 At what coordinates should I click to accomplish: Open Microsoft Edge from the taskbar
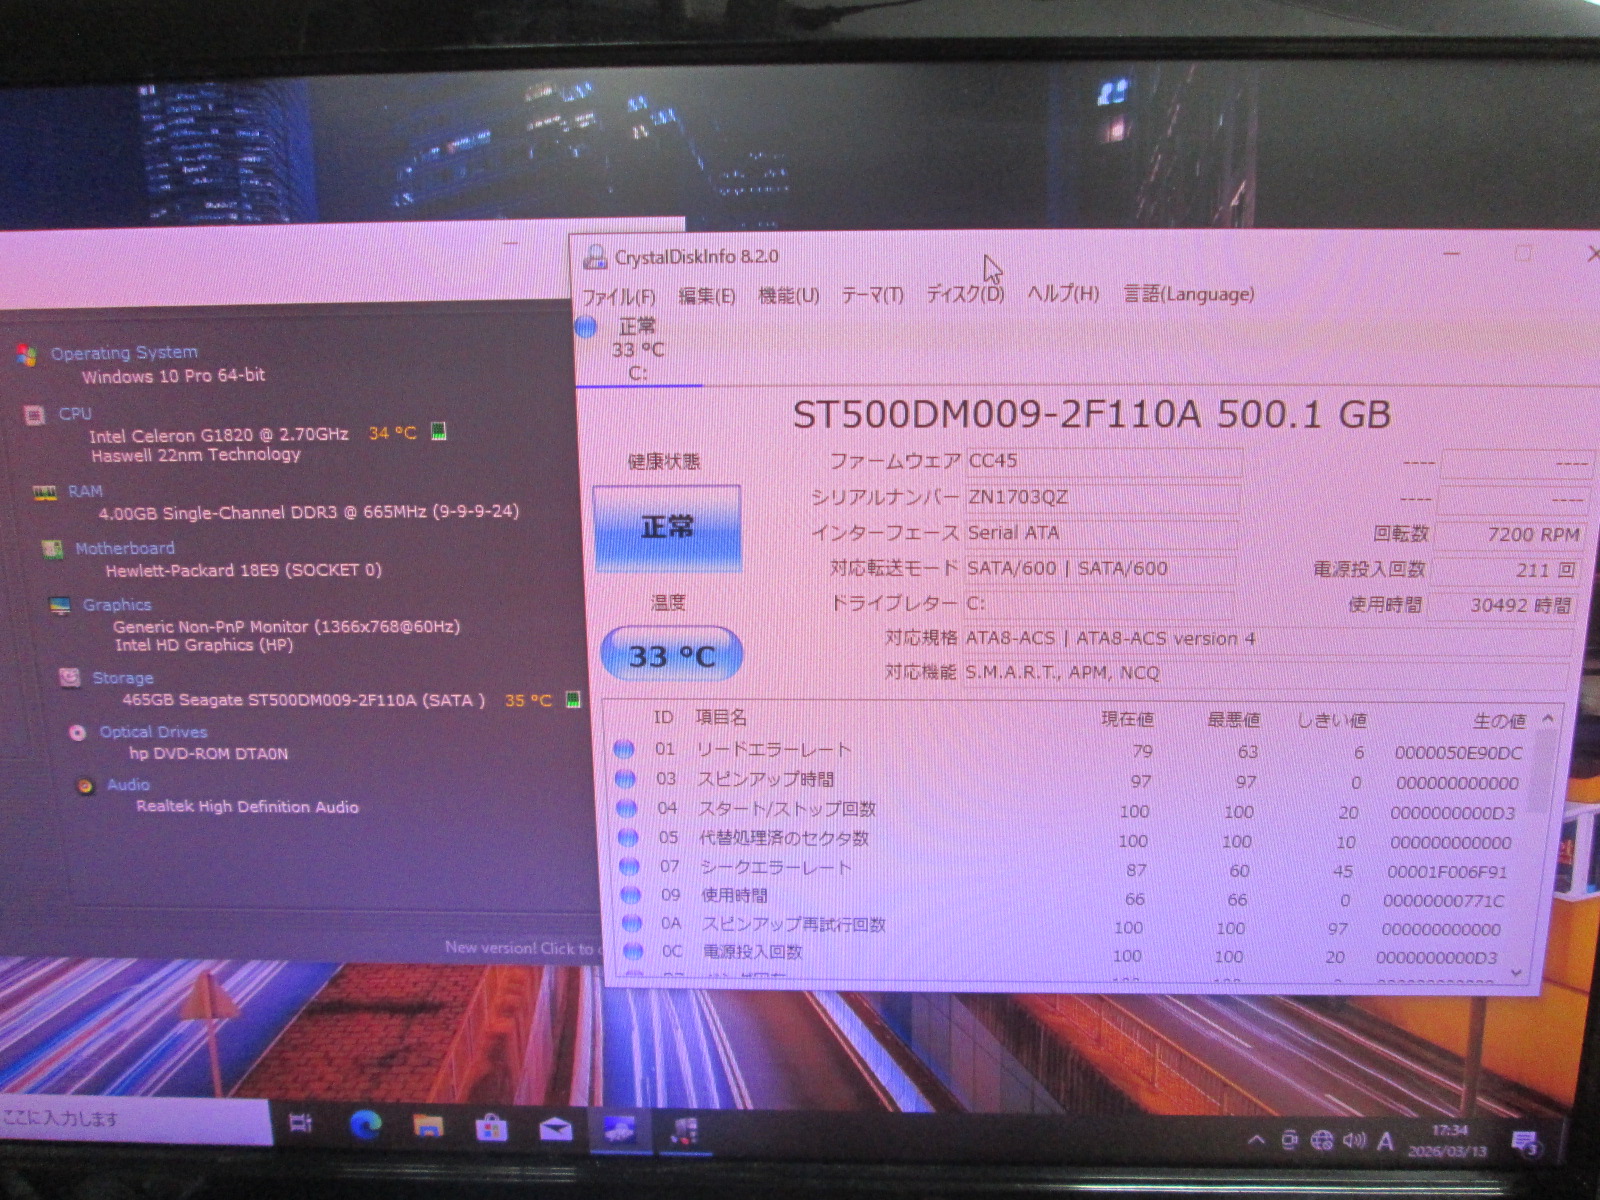(x=366, y=1126)
